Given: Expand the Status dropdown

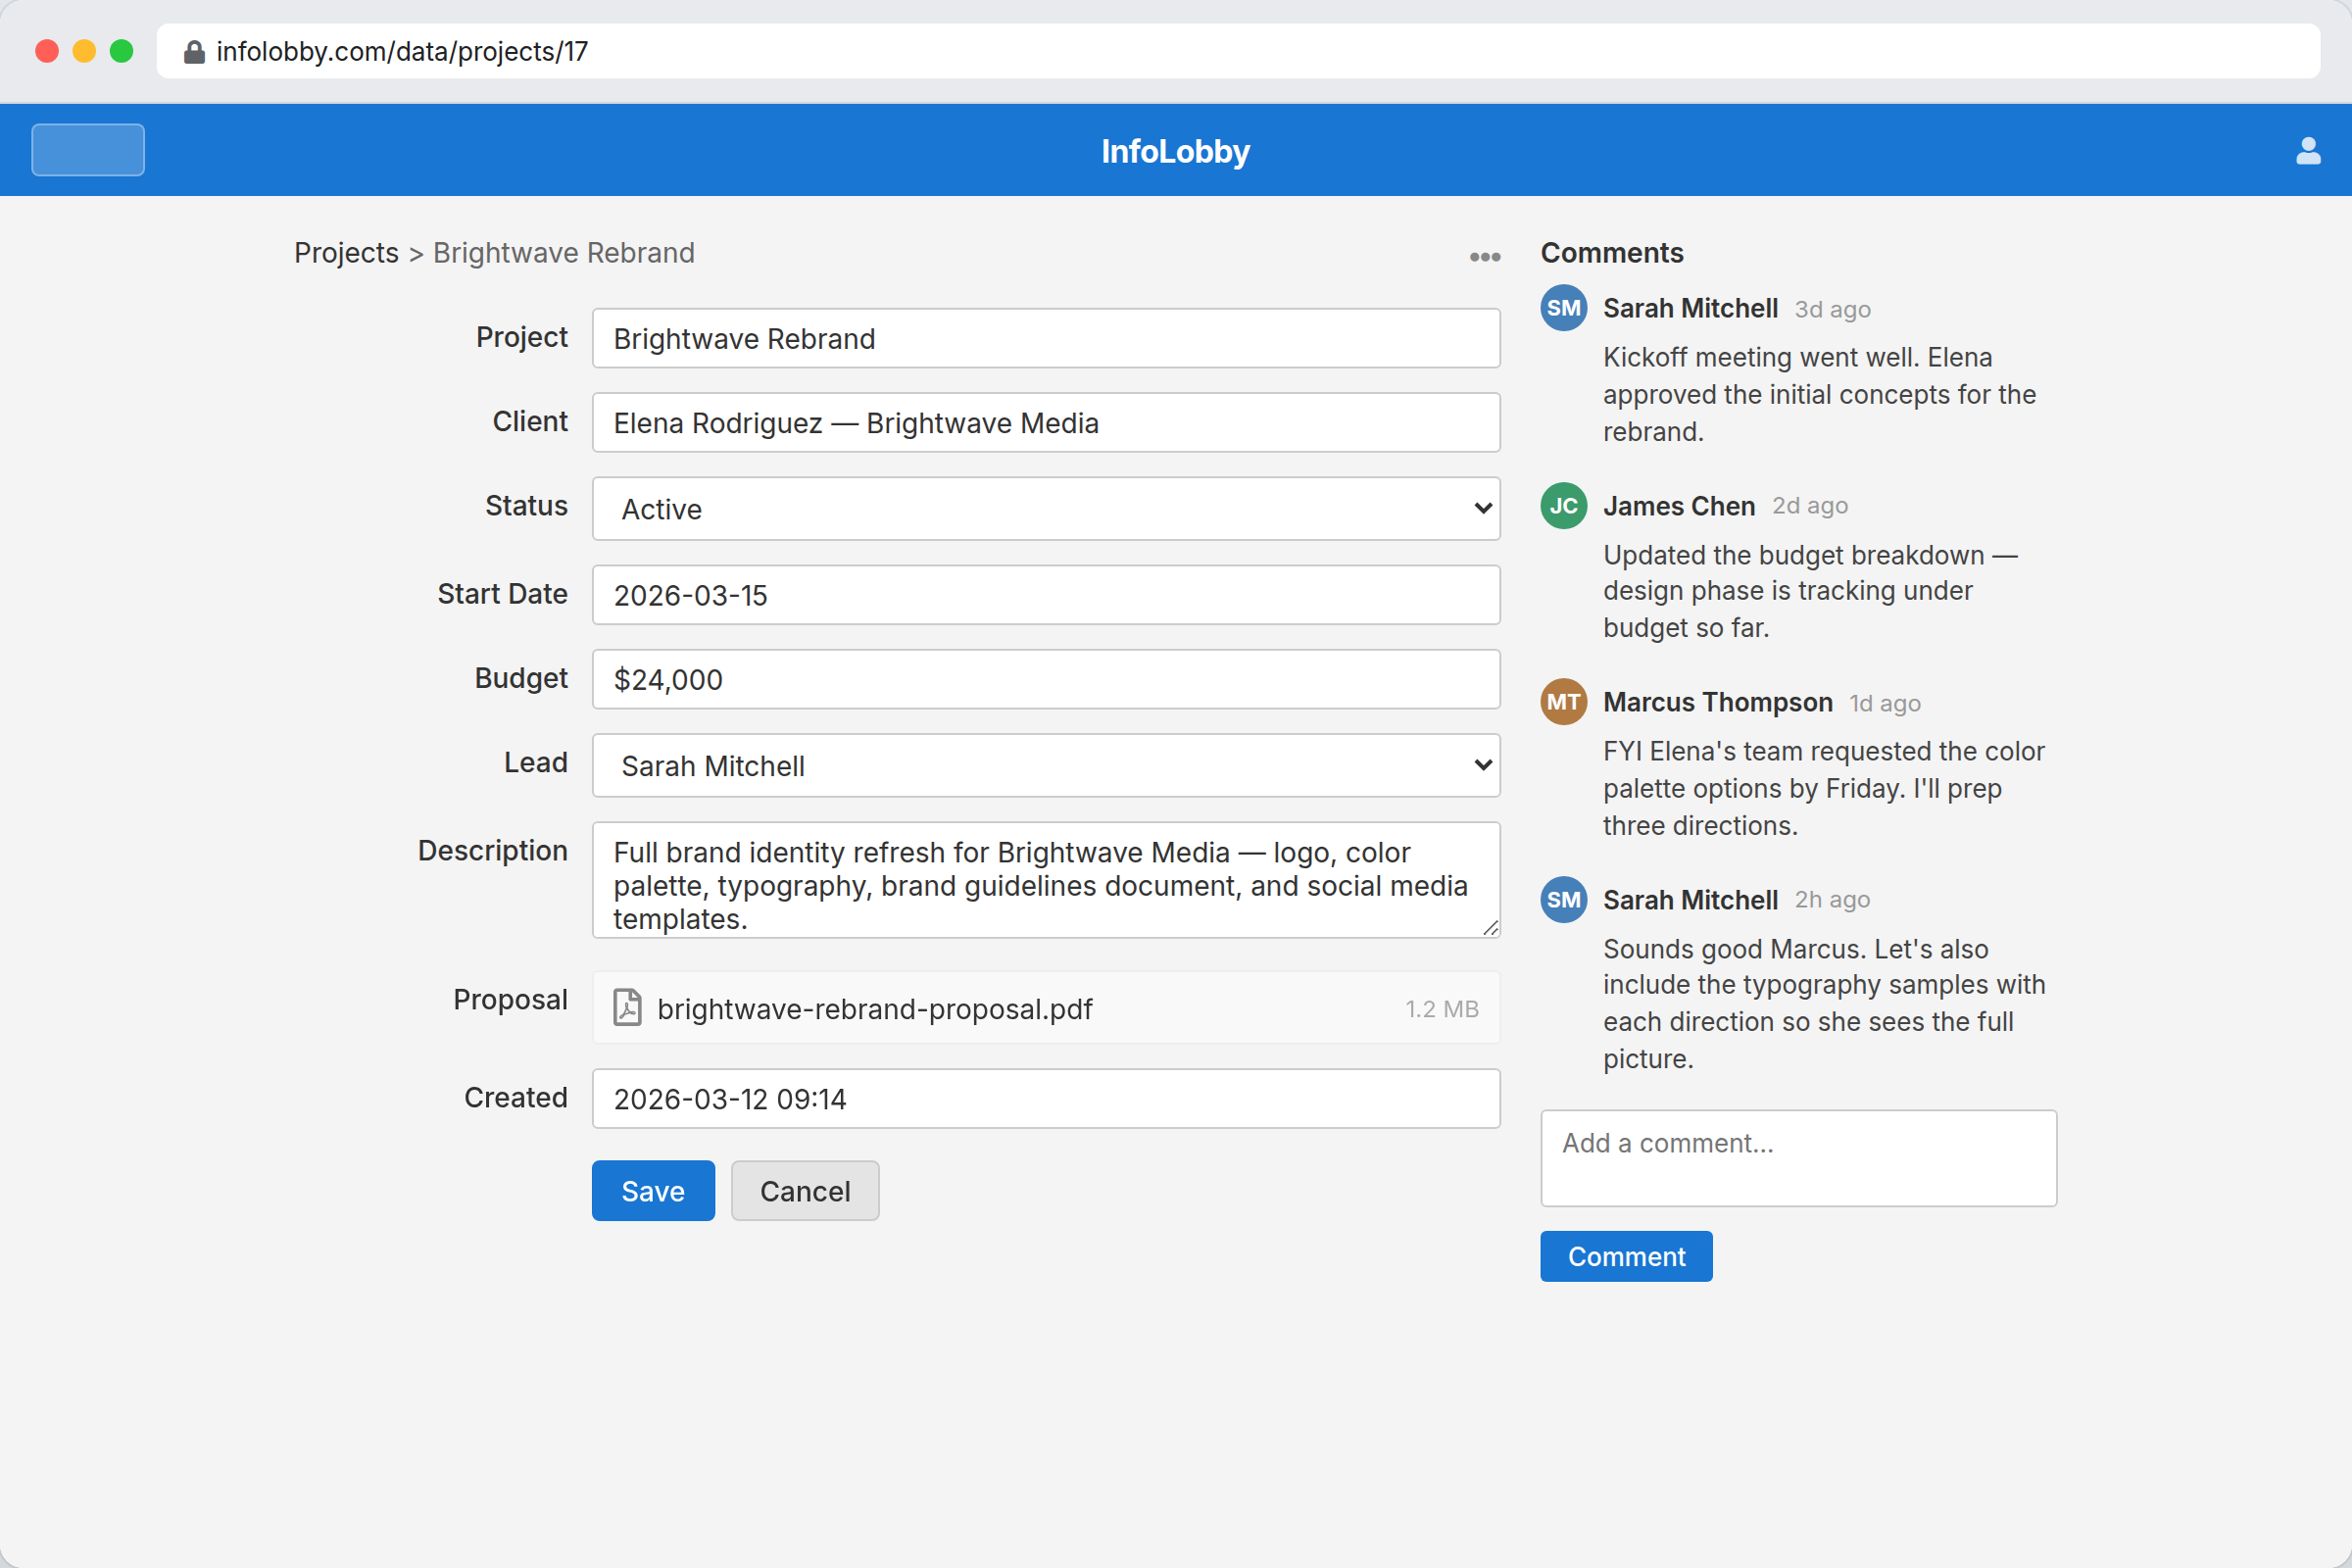Looking at the screenshot, I should point(1045,509).
